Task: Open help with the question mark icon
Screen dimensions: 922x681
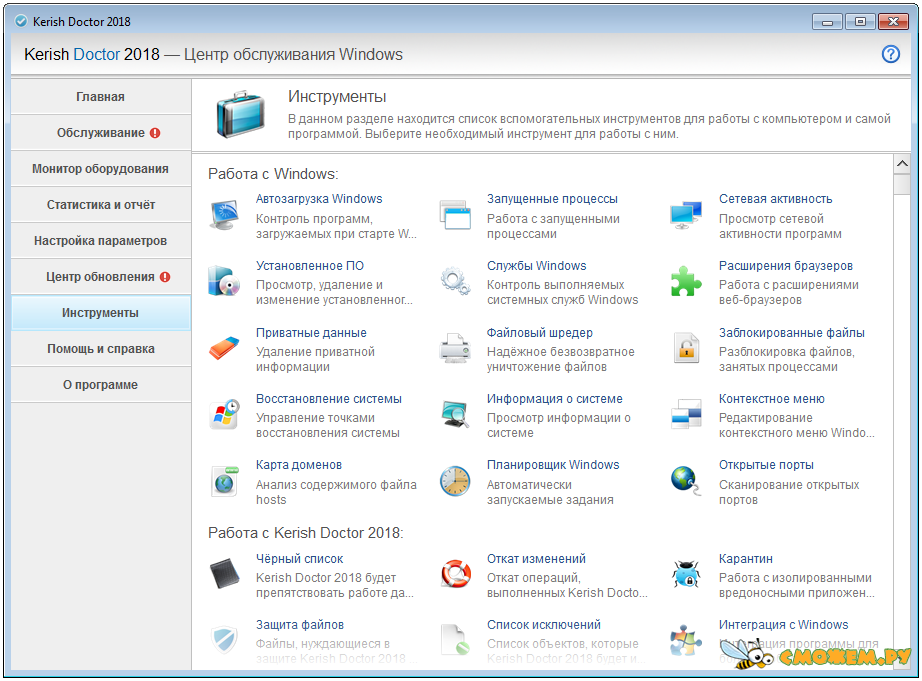Action: tap(890, 54)
